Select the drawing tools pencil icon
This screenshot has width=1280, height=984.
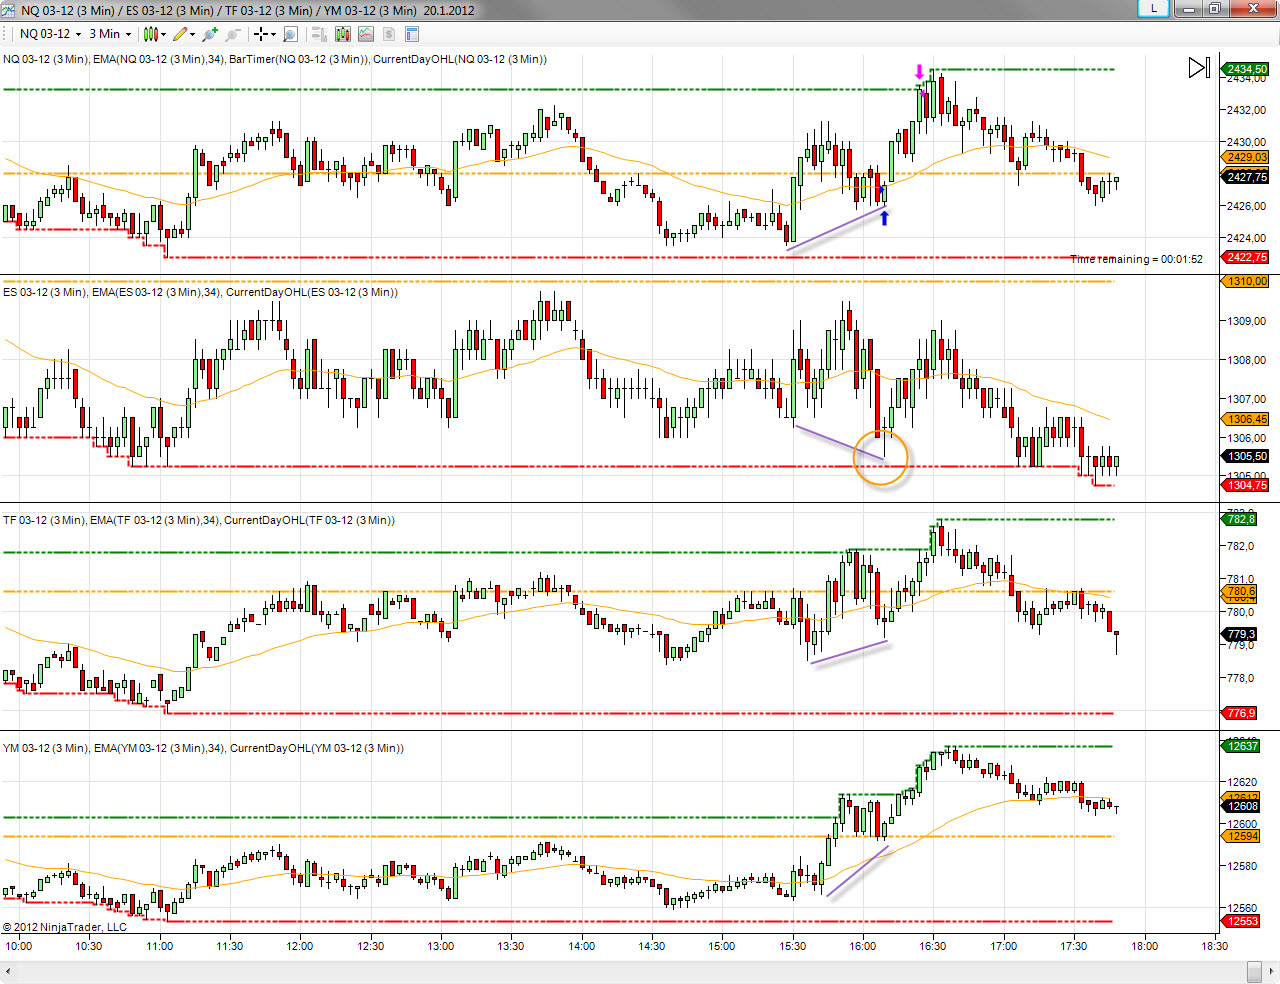(x=180, y=34)
